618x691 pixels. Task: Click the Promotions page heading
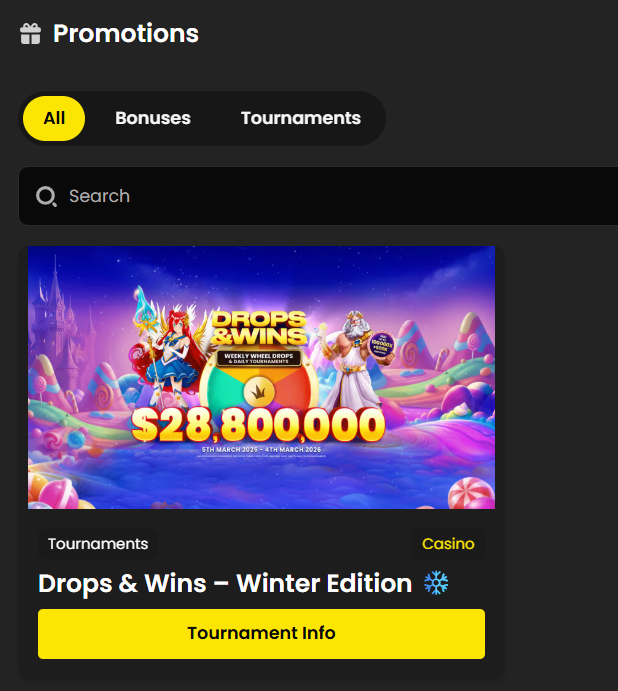pos(126,33)
